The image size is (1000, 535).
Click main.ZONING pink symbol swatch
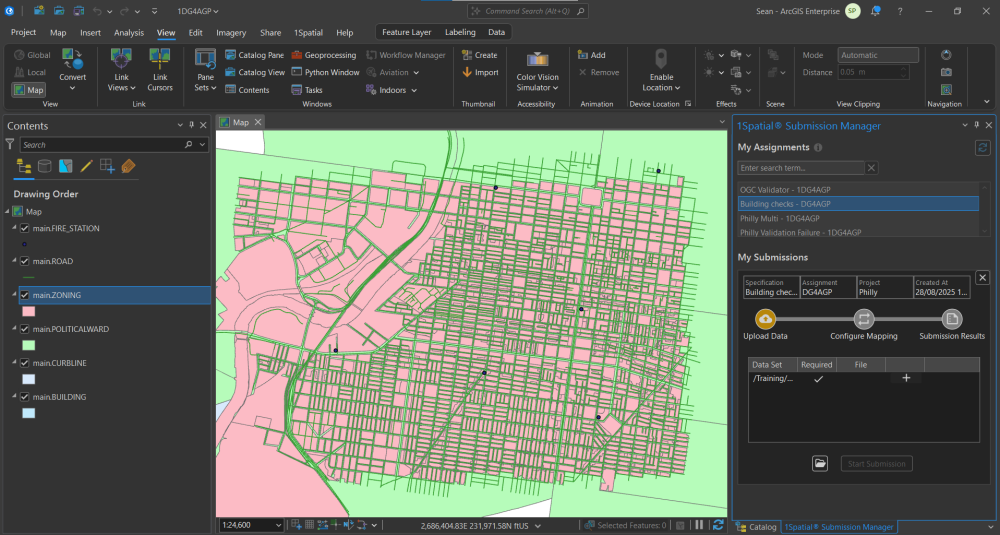[x=29, y=312]
